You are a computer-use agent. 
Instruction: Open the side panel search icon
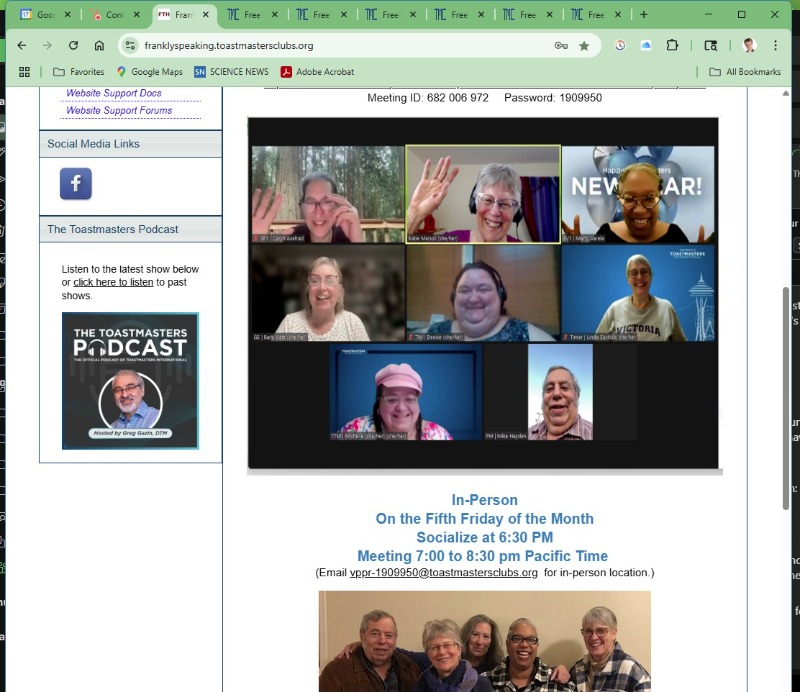pyautogui.click(x=711, y=45)
